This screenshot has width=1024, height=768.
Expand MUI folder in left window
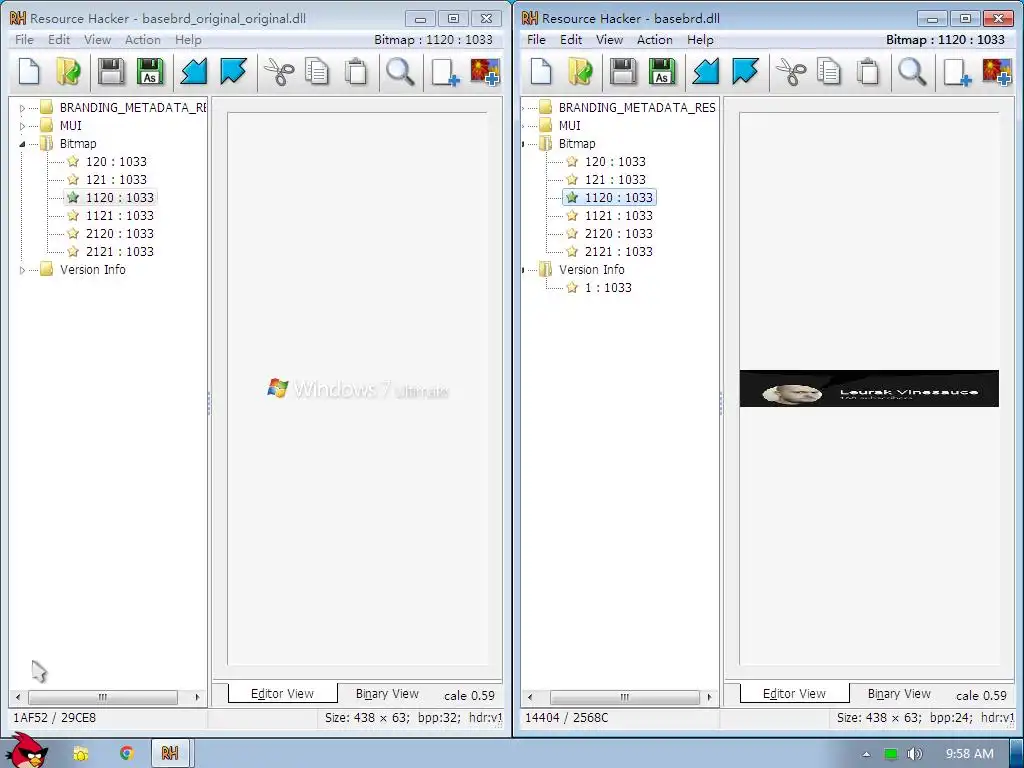click(x=22, y=126)
